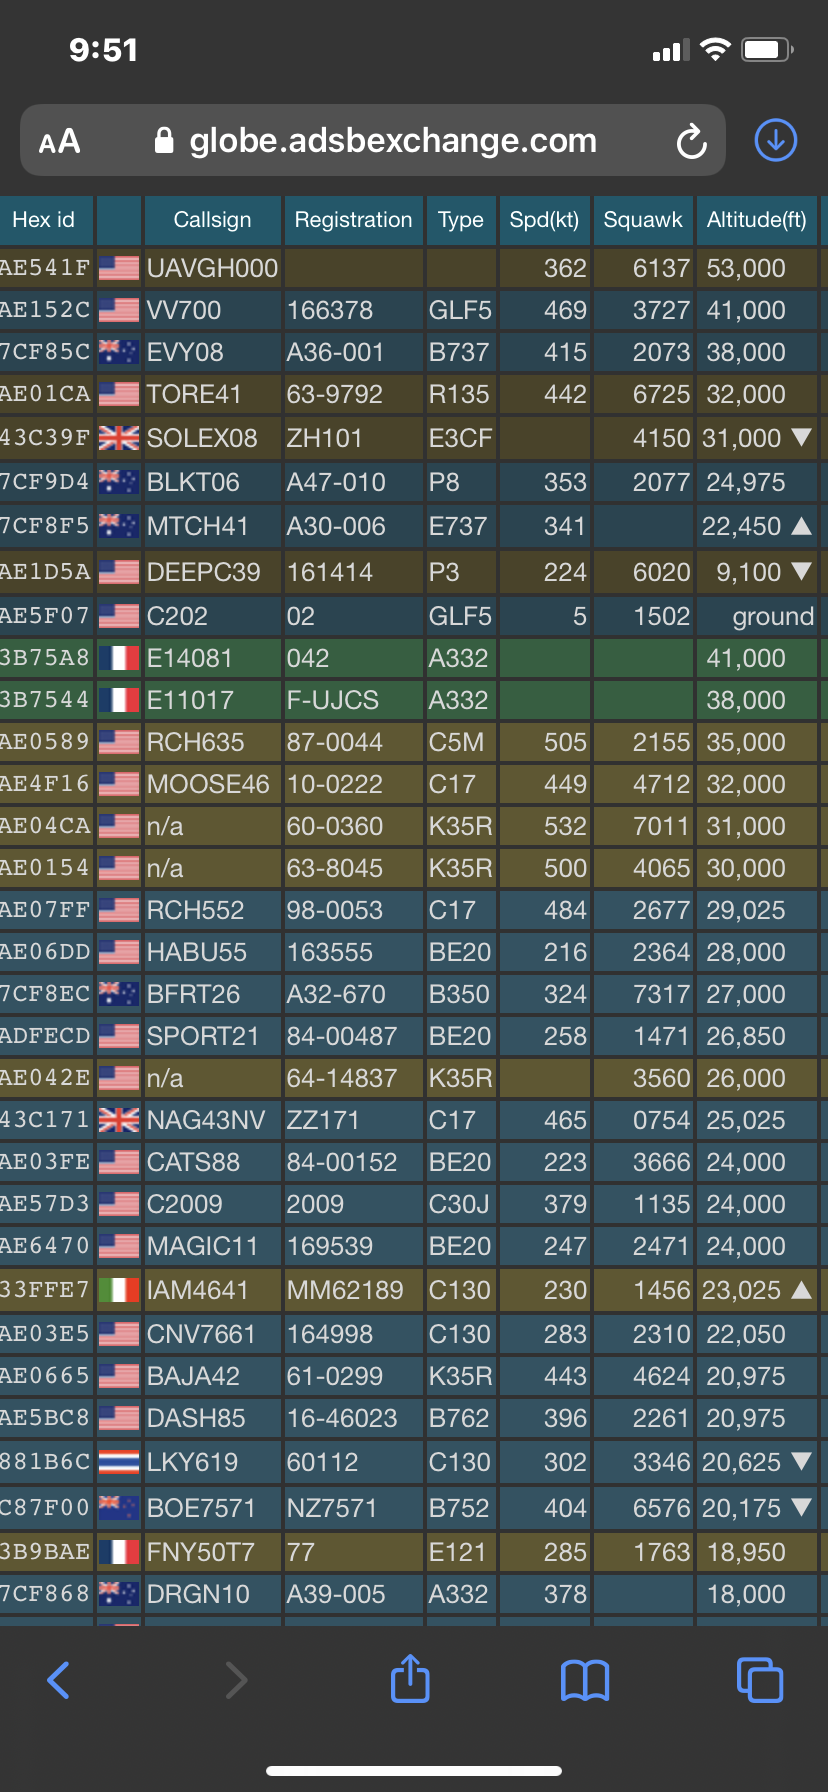Tap the French flag beside E14081
Image resolution: width=828 pixels, height=1792 pixels.
pyautogui.click(x=119, y=658)
